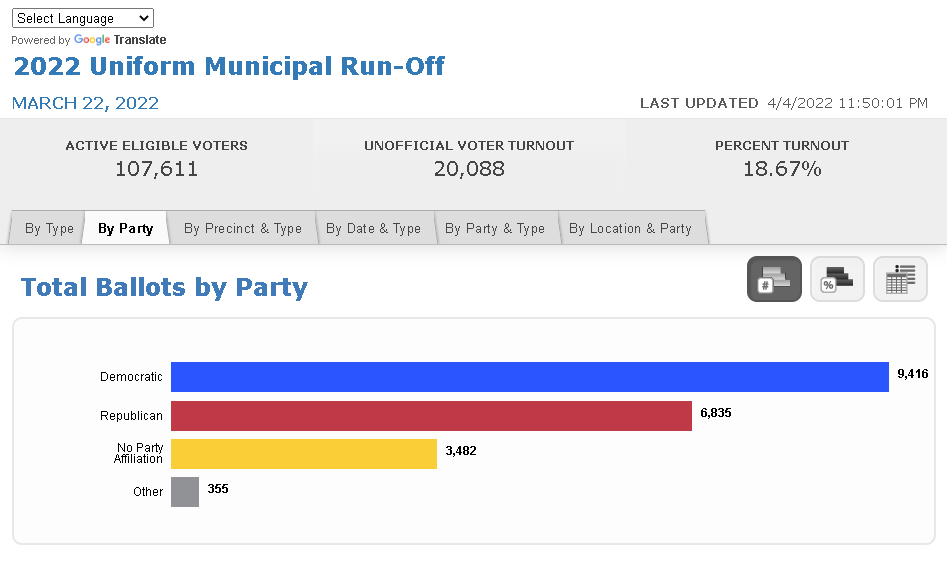This screenshot has height=563, width=947.
Task: Open the By Precinct & Type tab
Action: [x=243, y=228]
